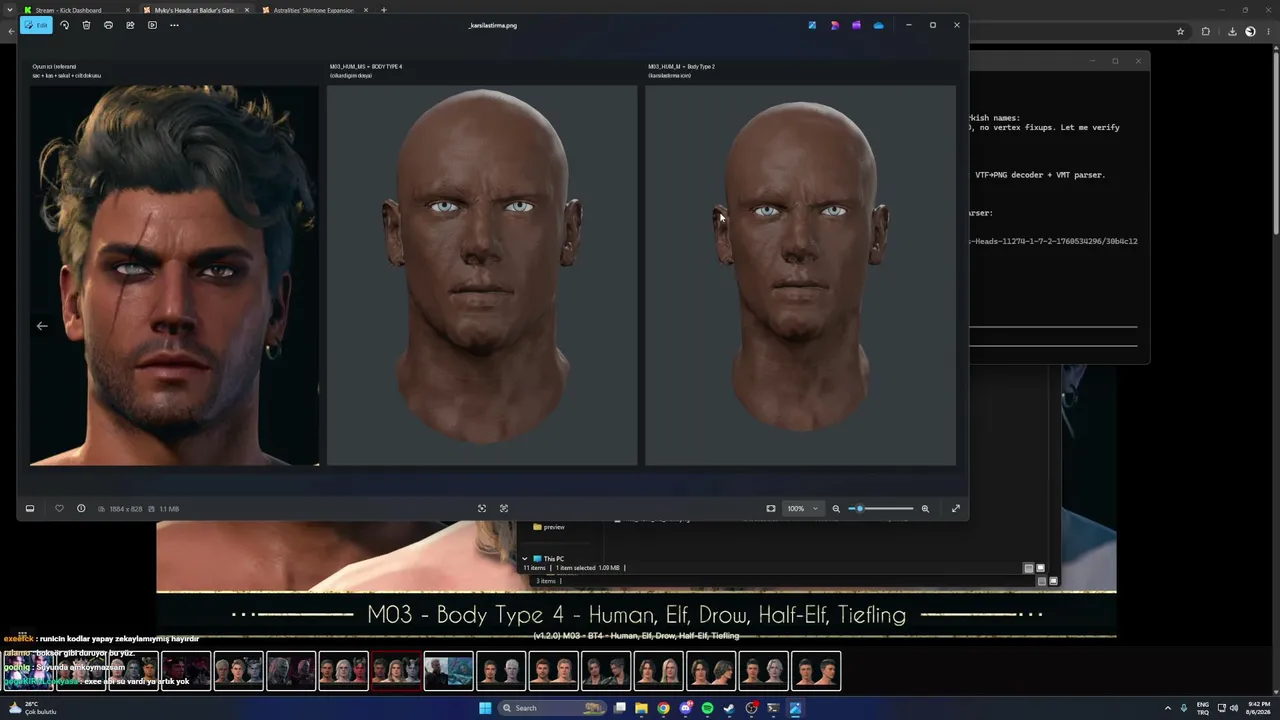This screenshot has width=1280, height=720.
Task: Switch to Myky's Heads at Baldur's Gate tab
Action: point(194,10)
